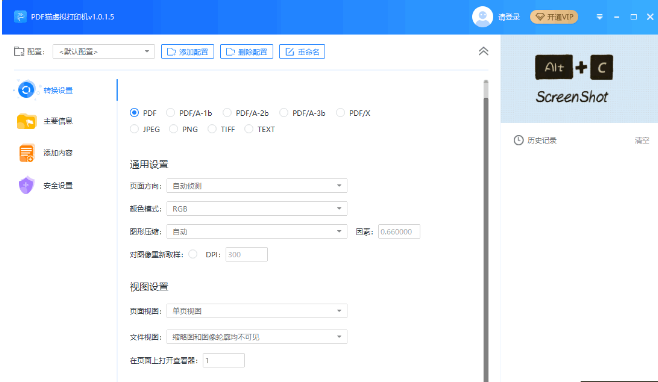Click the user avatar icon

point(482,17)
